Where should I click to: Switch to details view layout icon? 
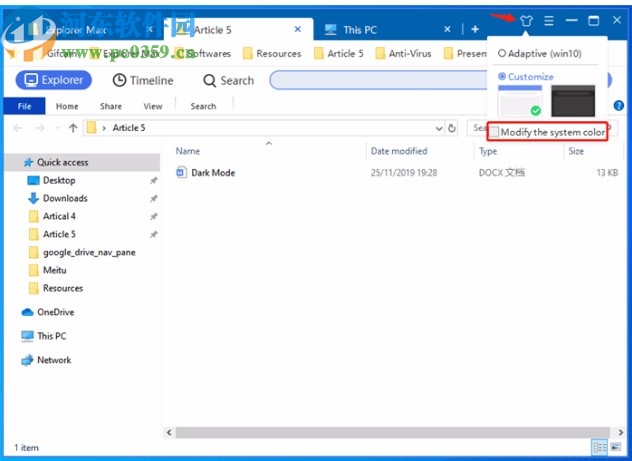pos(600,447)
